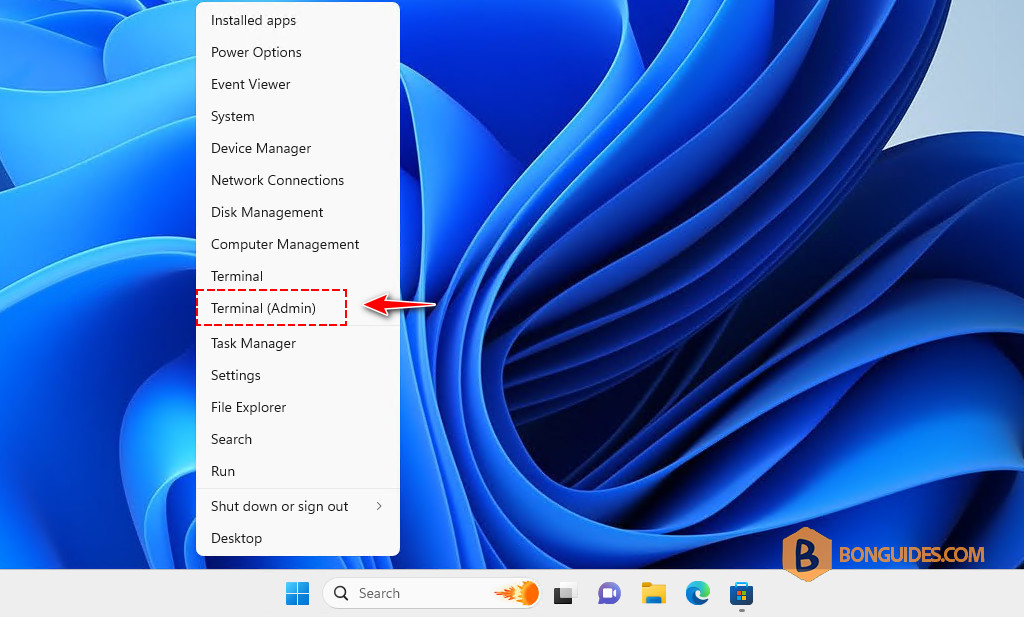Open Power Options entry
This screenshot has width=1024, height=617.
298,53
